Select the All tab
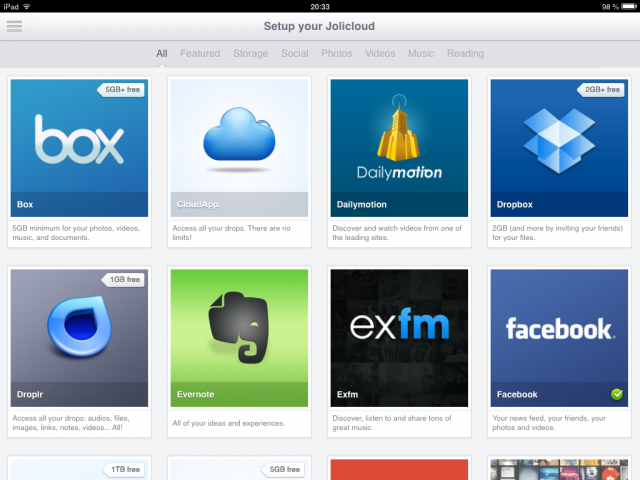Screen dimensions: 640x480 pos(162,53)
